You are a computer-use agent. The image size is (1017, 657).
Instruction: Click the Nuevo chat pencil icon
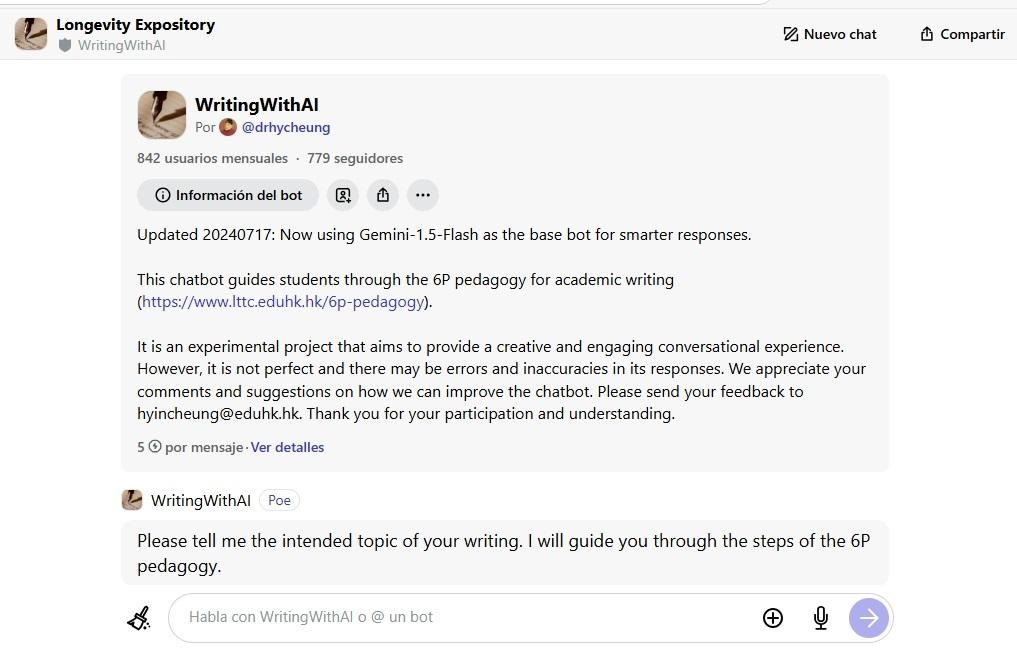tap(790, 34)
